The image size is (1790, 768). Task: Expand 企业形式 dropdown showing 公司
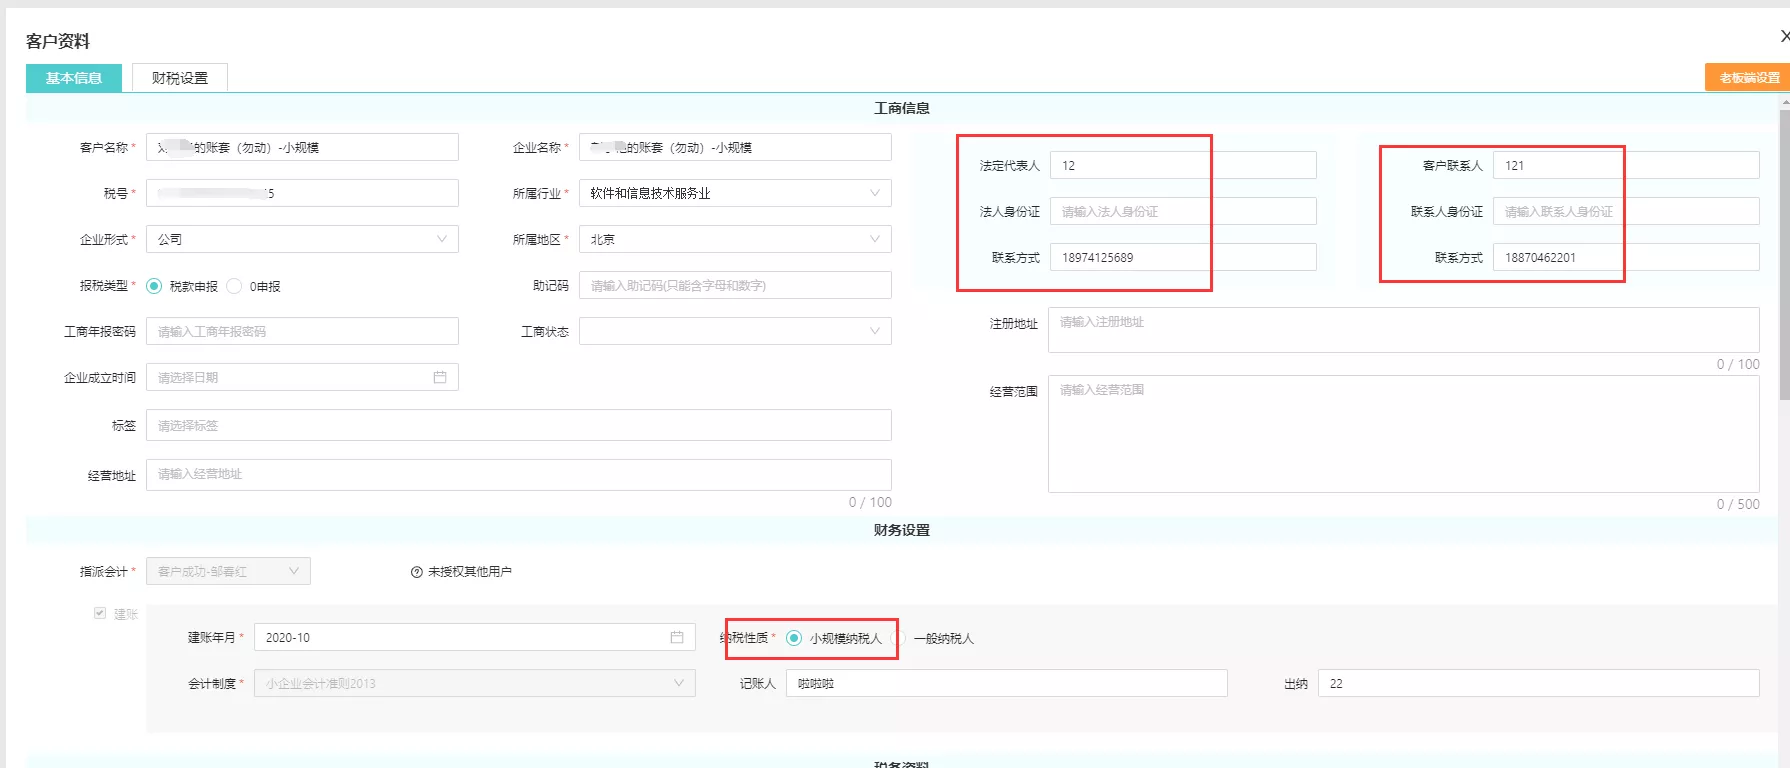(302, 239)
